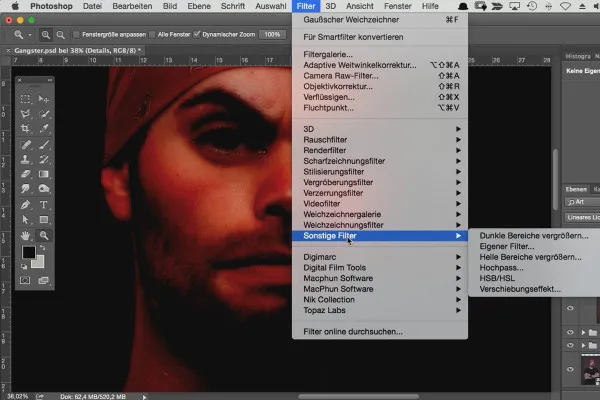Expand the Weichzeichnergalerie submenu arrow
Screen dimensions: 600x400
[458, 214]
